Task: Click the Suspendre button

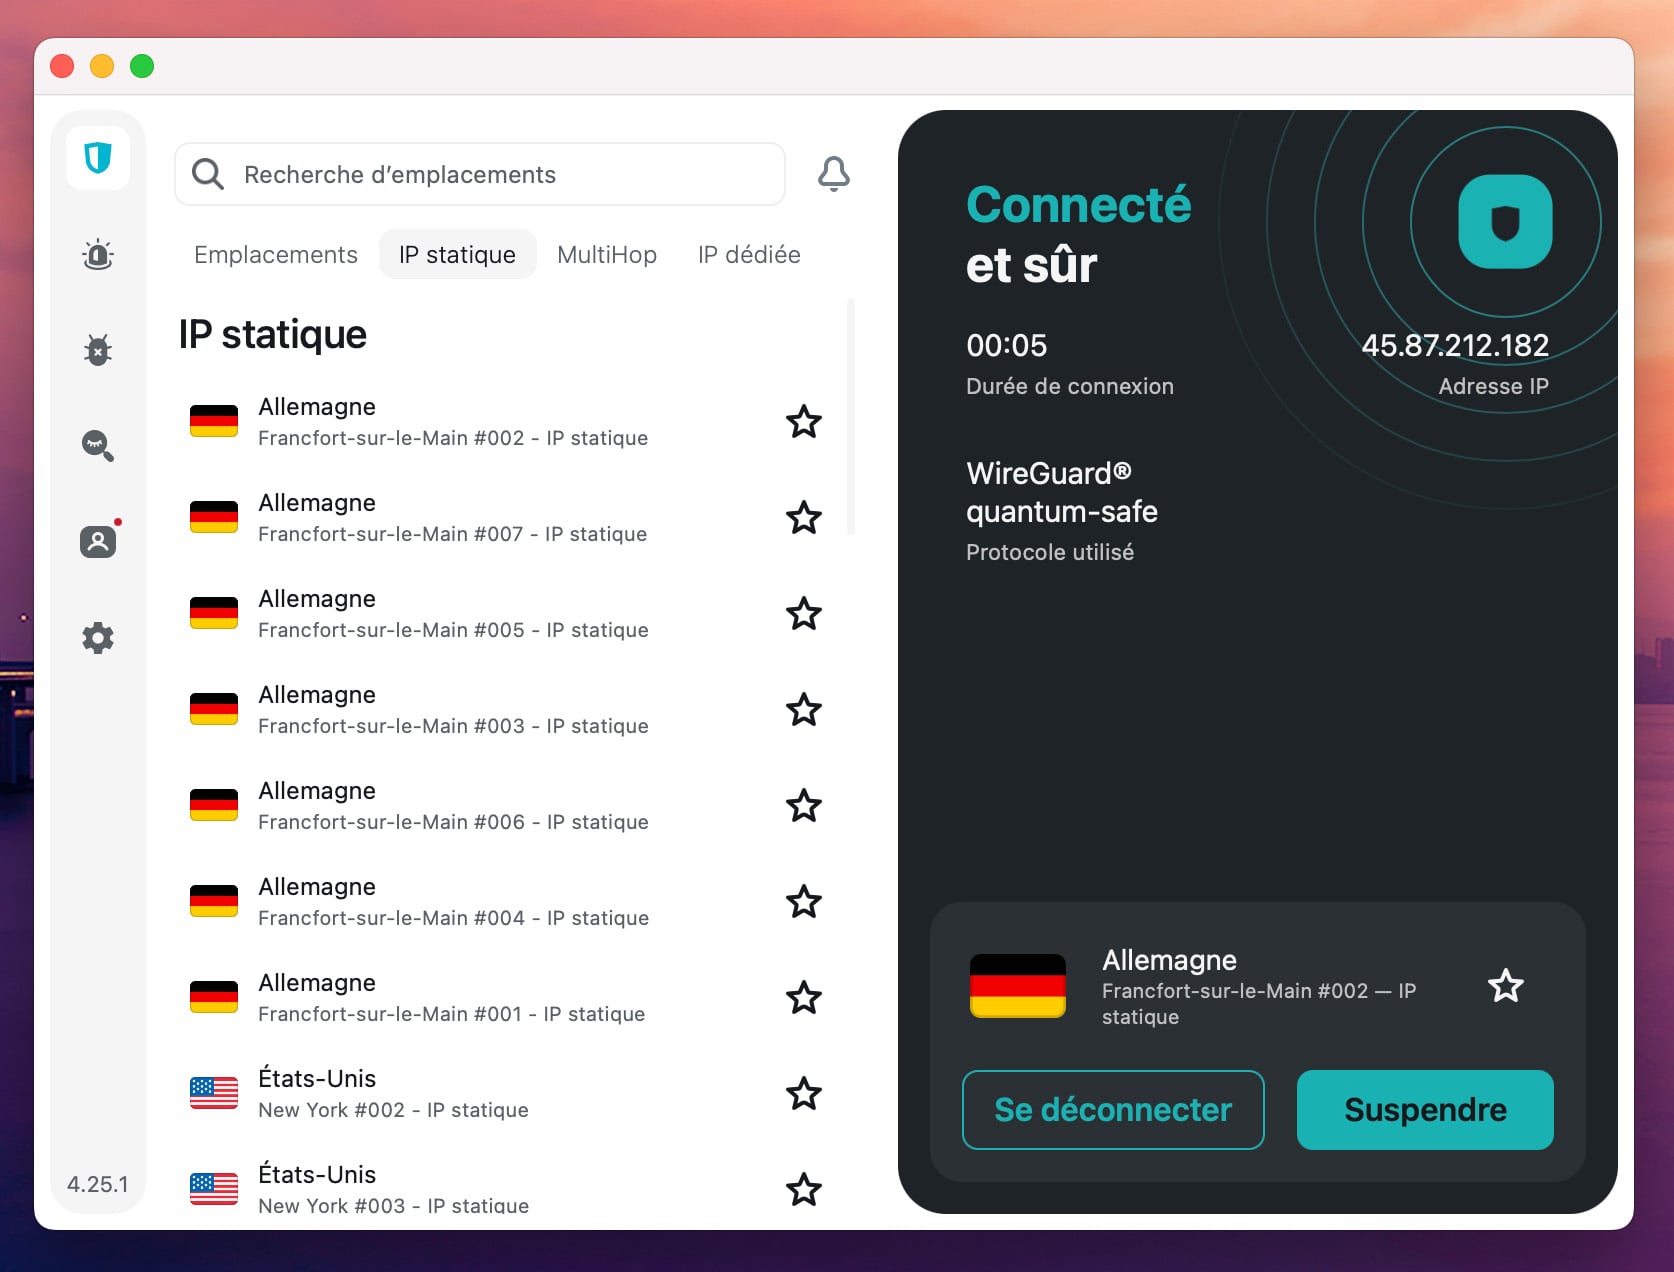Action: point(1425,1110)
